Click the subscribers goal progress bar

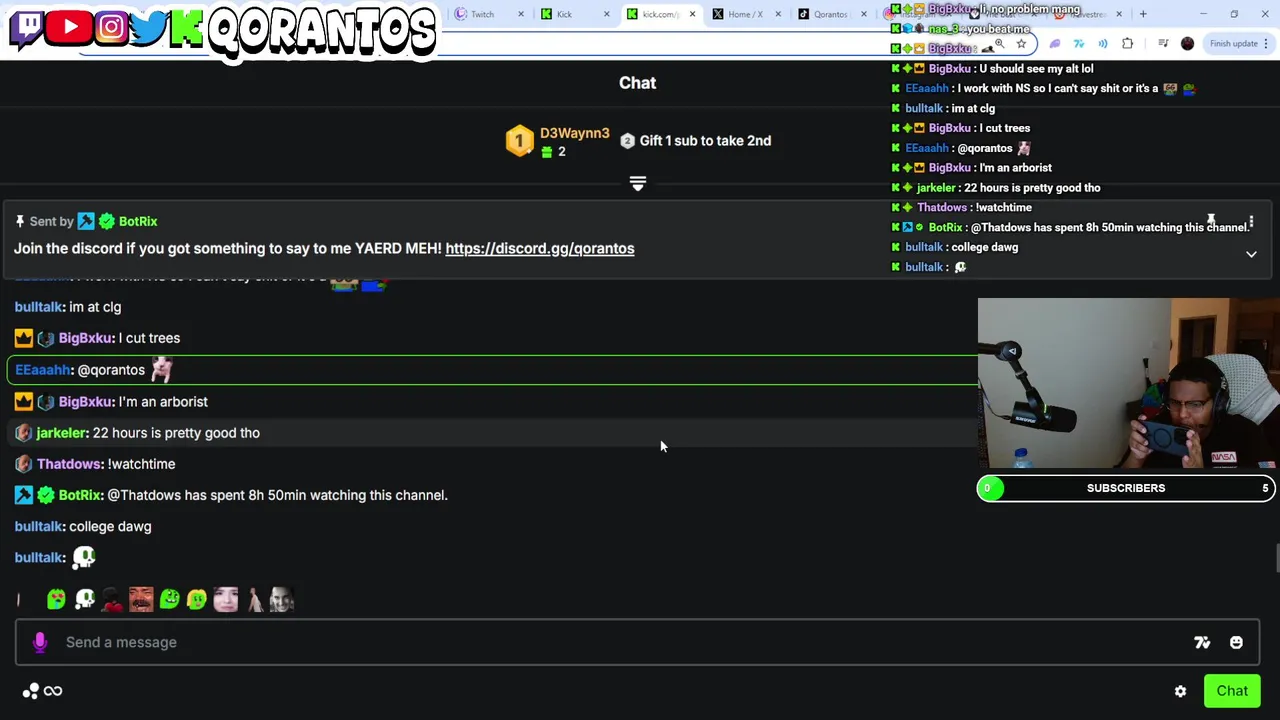pyautogui.click(x=1126, y=488)
